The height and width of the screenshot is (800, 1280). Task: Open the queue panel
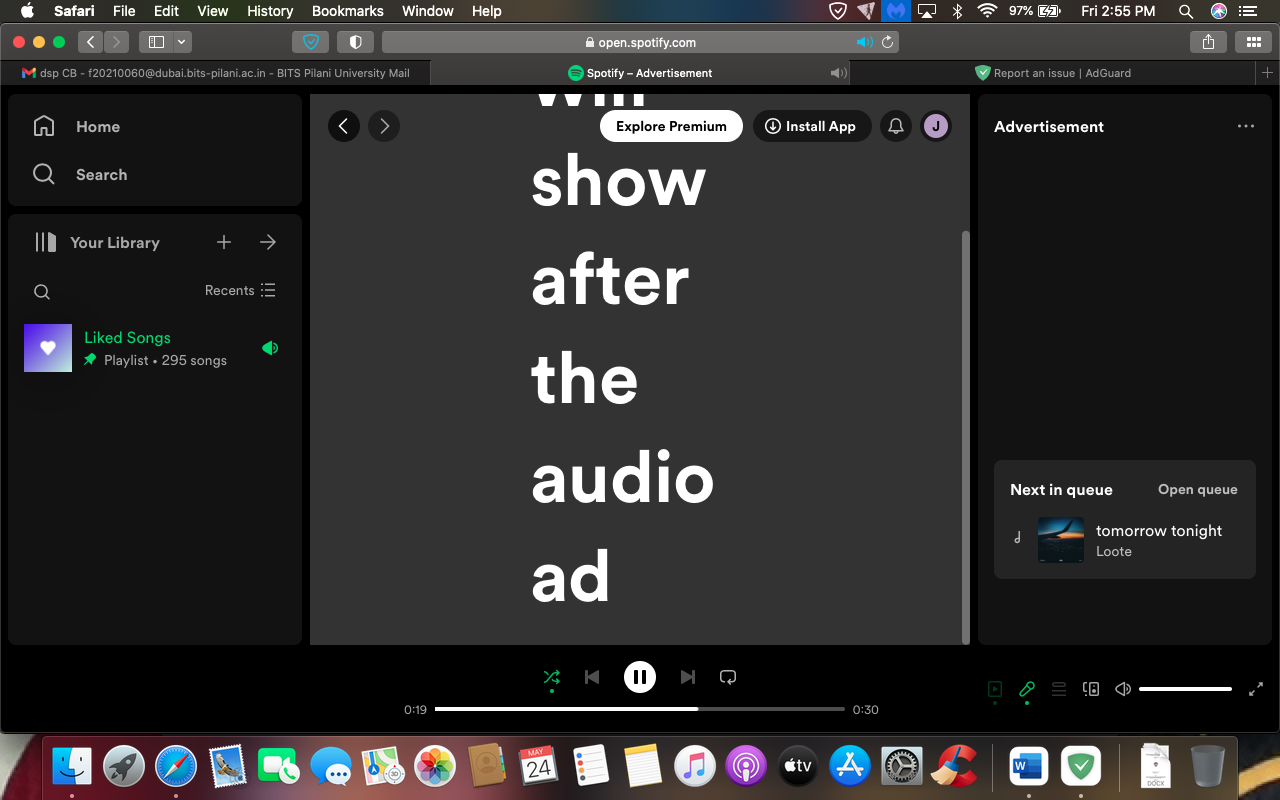click(x=1058, y=689)
